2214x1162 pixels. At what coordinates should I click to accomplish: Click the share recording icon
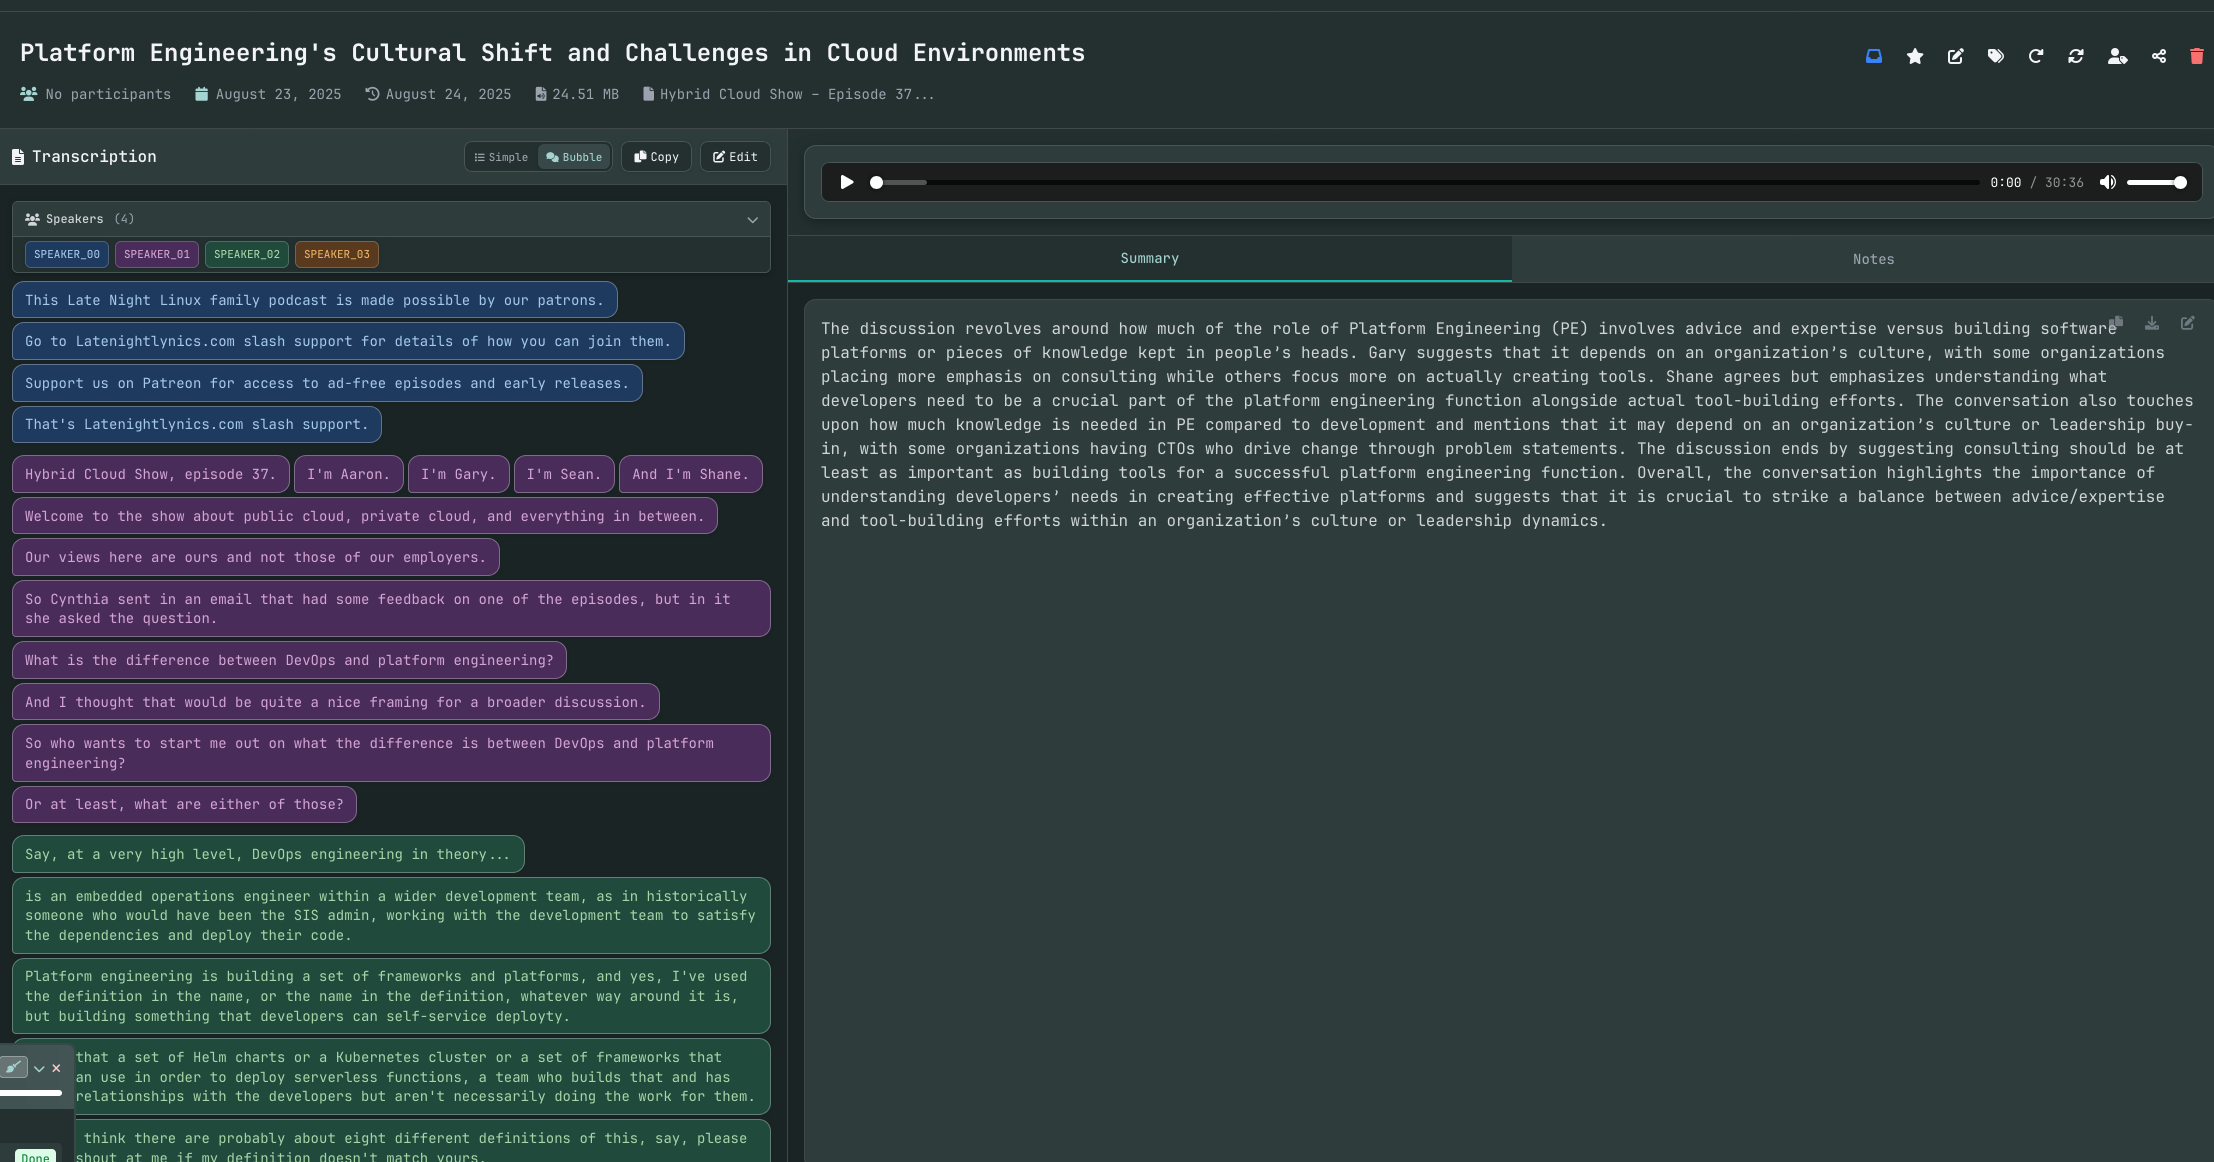point(2158,56)
